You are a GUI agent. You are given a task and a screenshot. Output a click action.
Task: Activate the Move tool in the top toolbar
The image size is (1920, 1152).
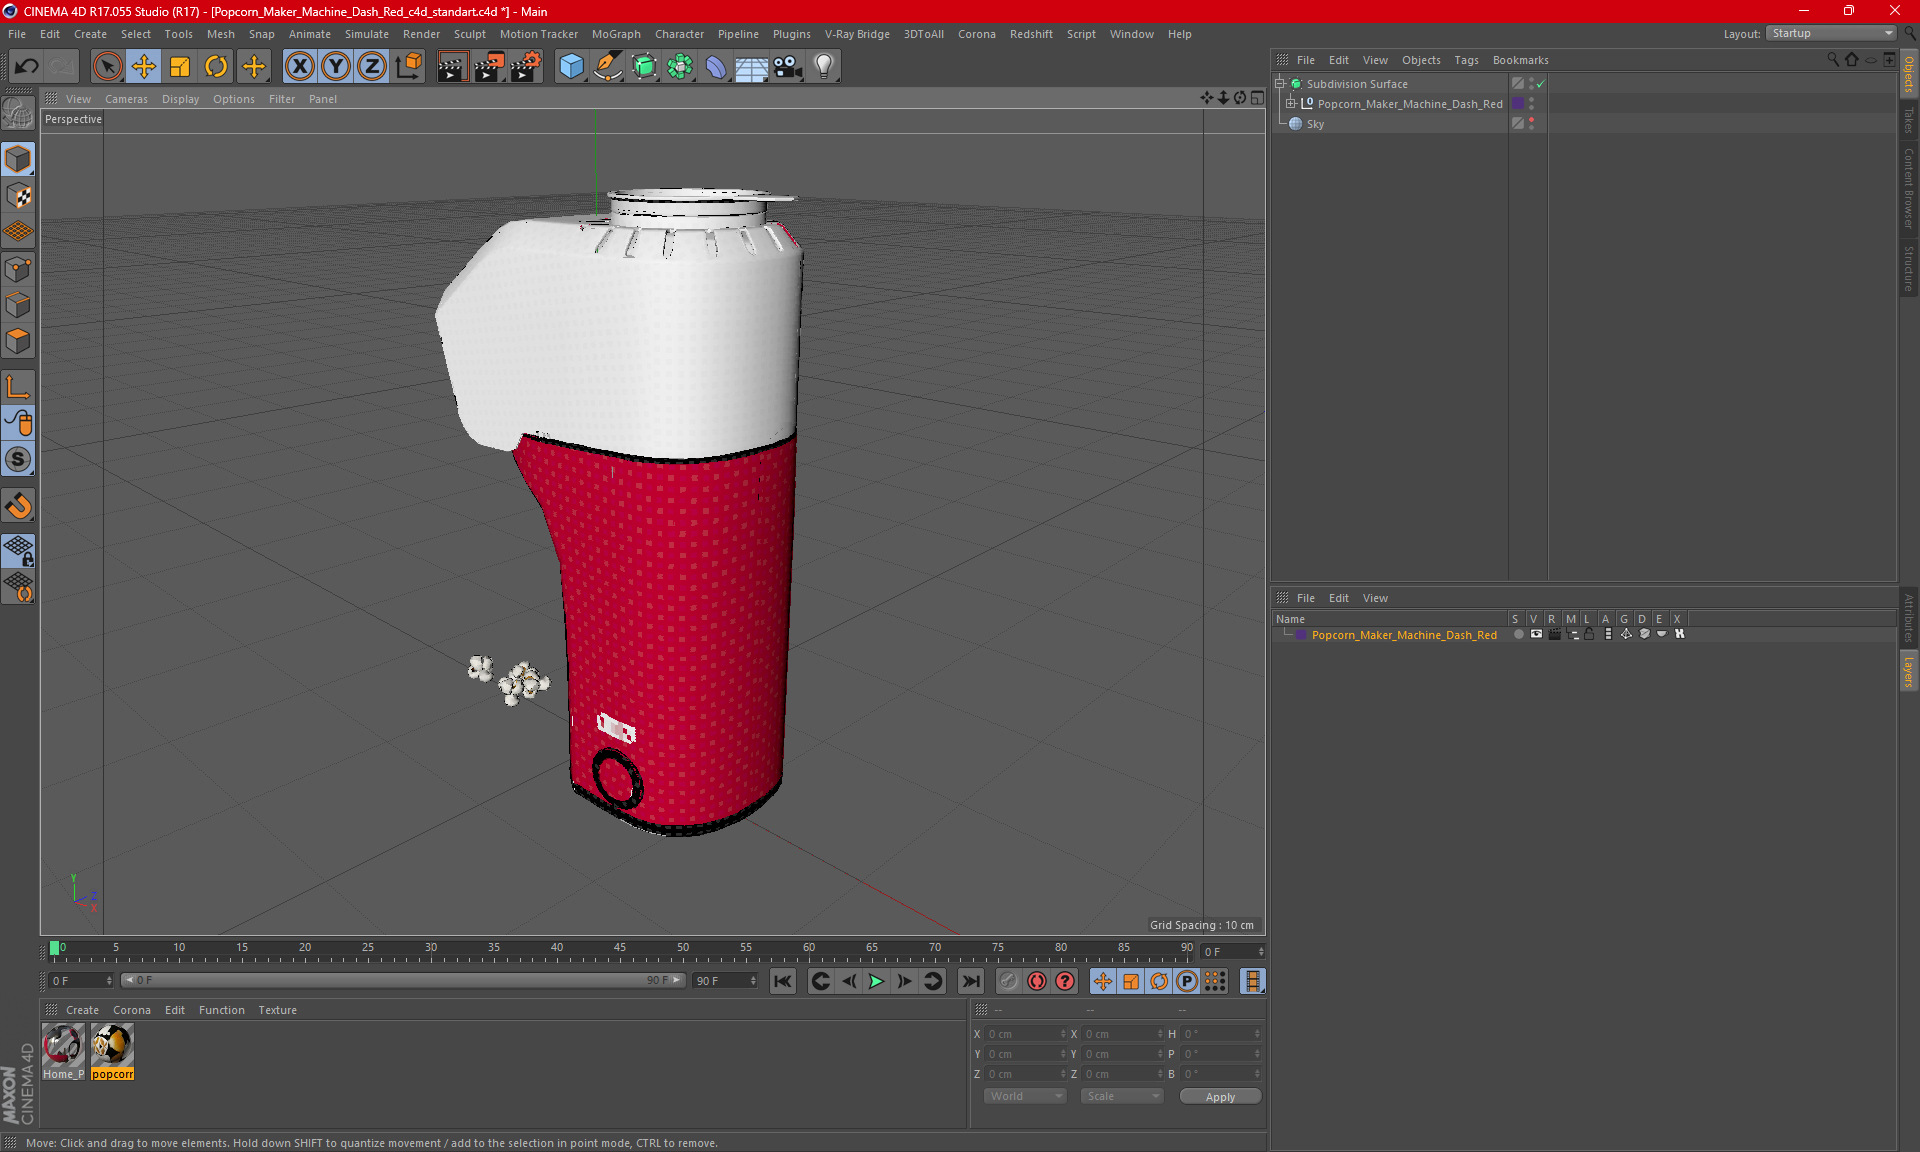point(144,67)
